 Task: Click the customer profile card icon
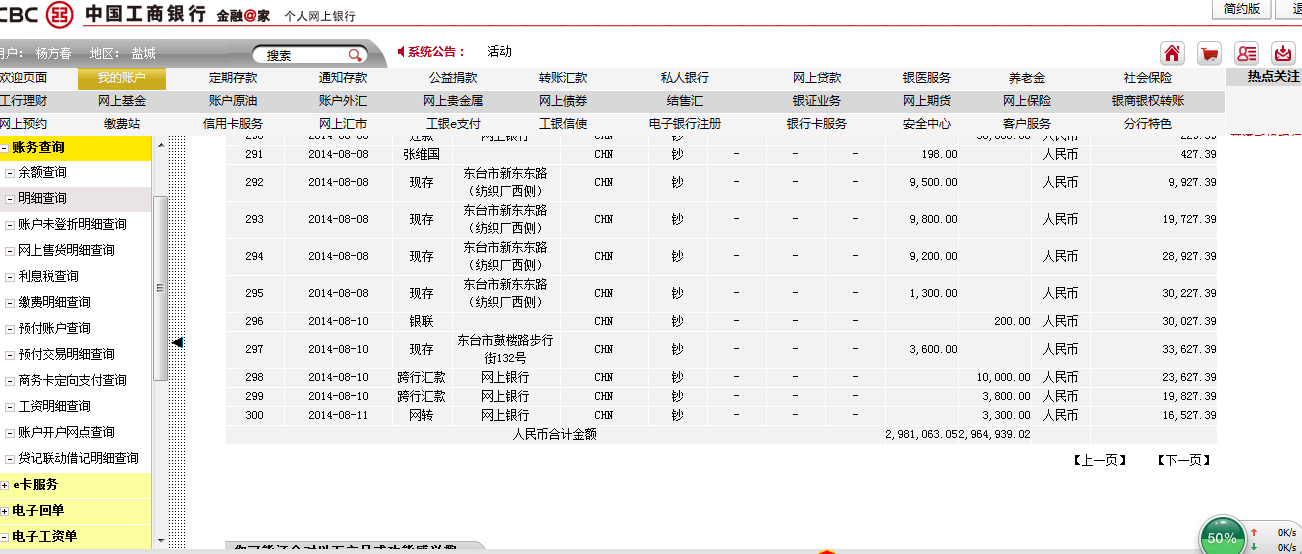click(1246, 53)
